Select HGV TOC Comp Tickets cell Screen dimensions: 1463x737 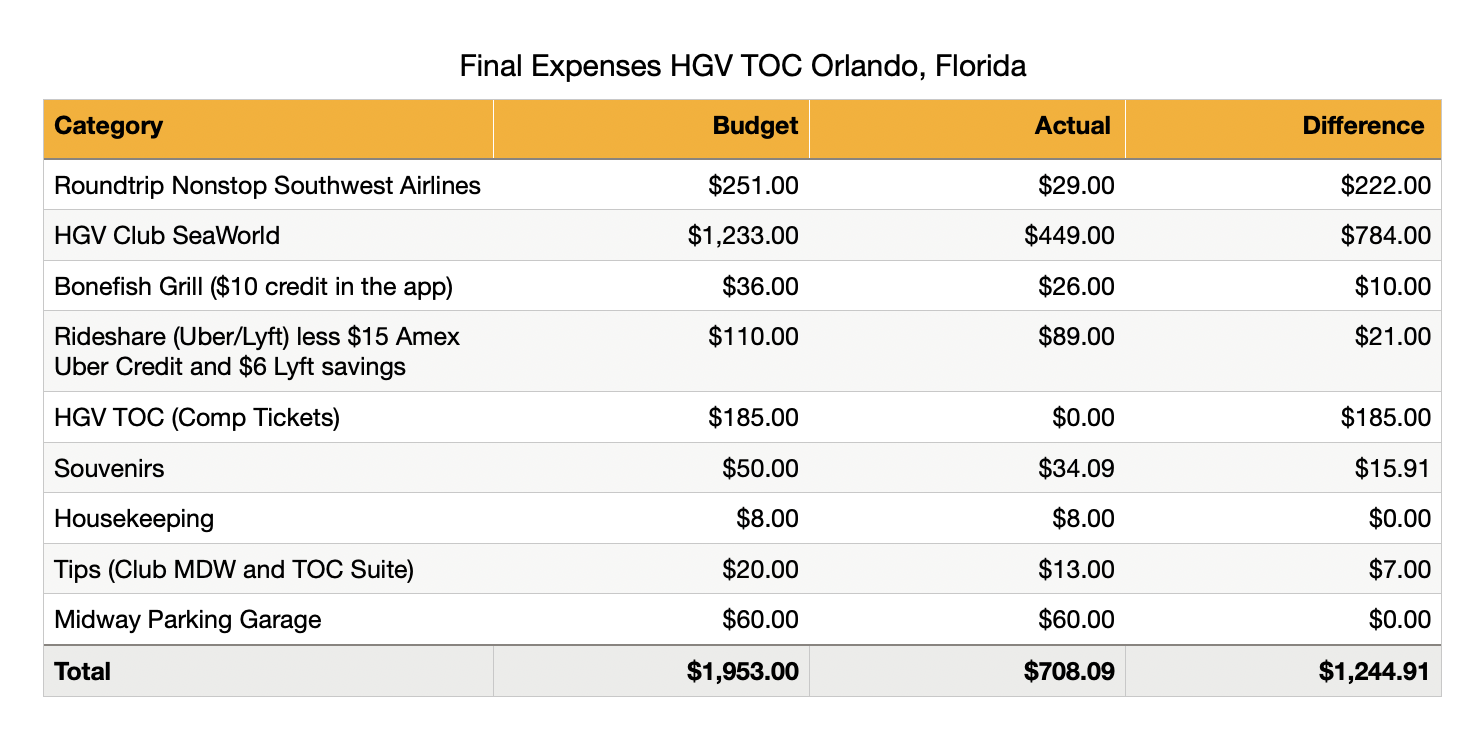point(197,417)
